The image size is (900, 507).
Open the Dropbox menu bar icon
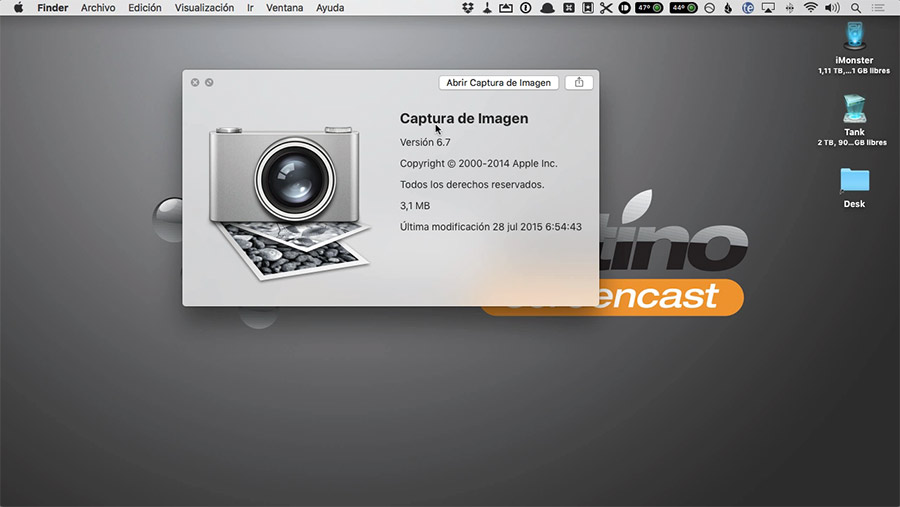pyautogui.click(x=468, y=8)
